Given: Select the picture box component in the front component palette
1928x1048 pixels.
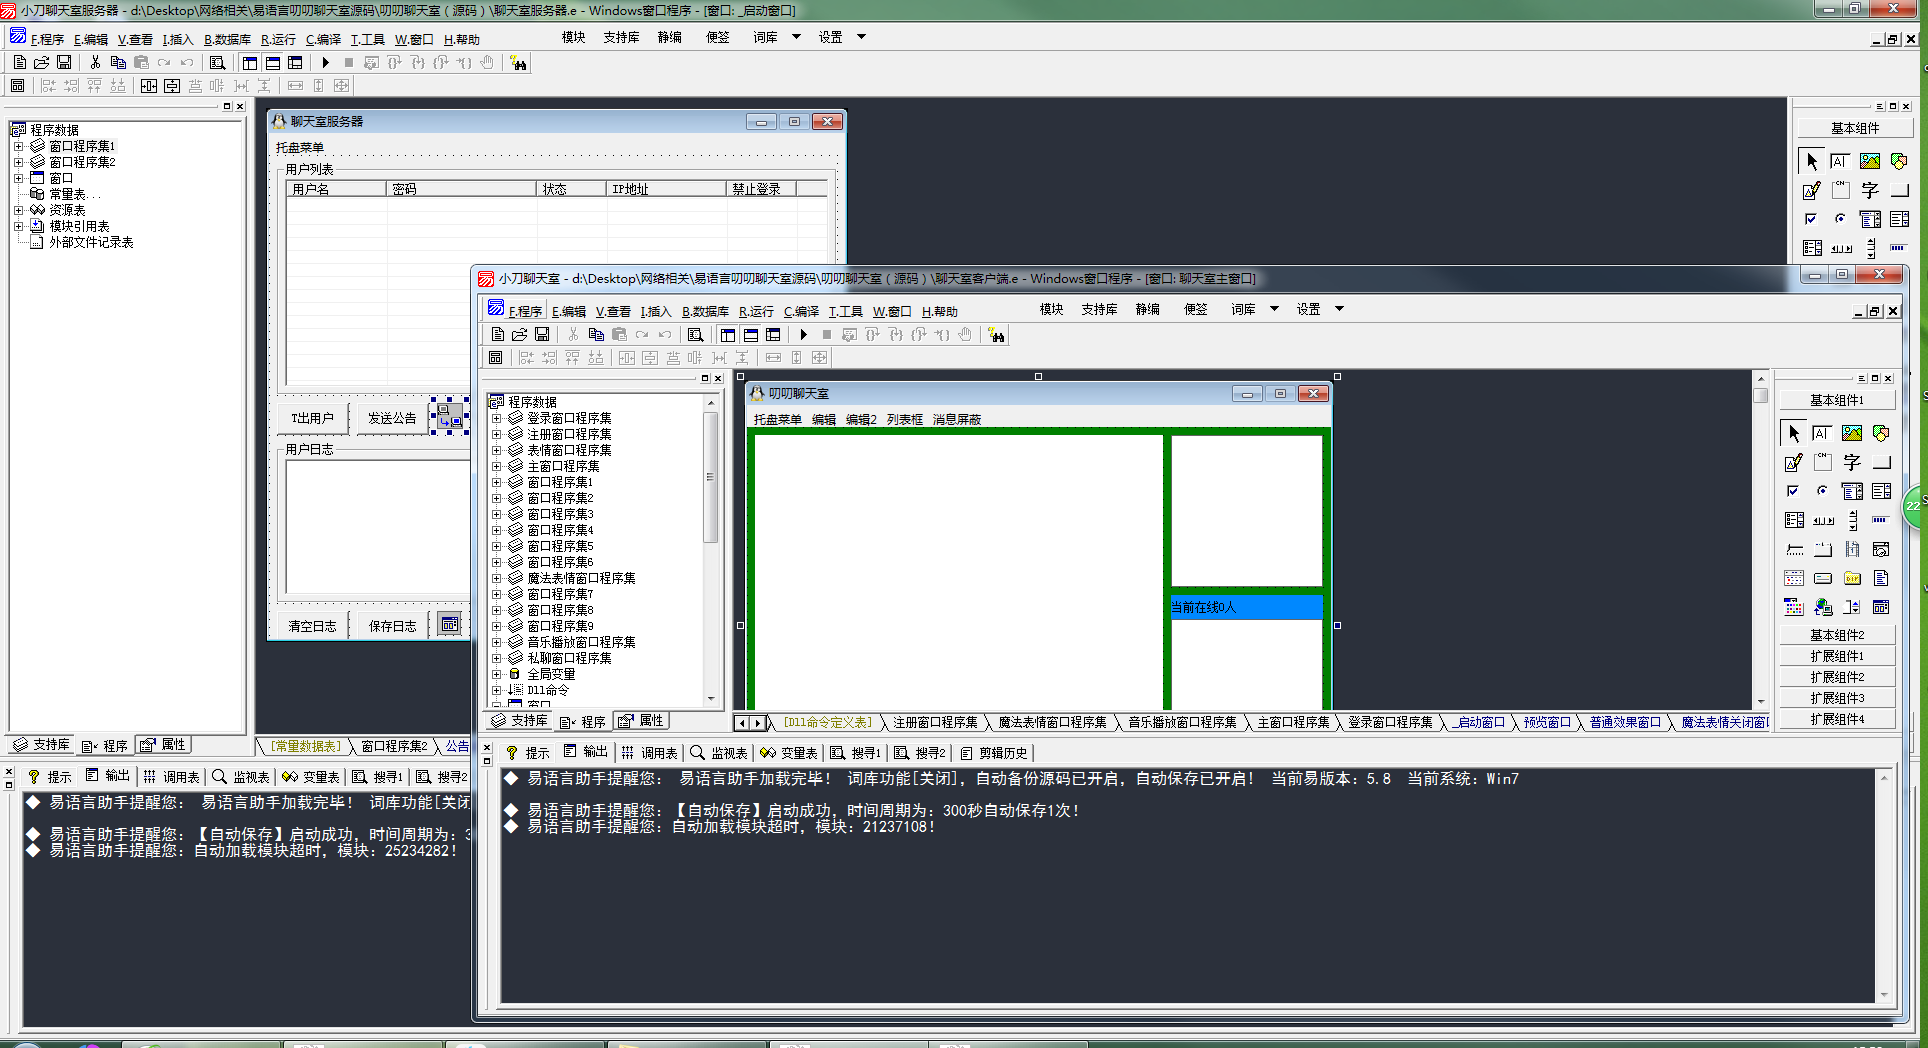Looking at the screenshot, I should (1852, 433).
